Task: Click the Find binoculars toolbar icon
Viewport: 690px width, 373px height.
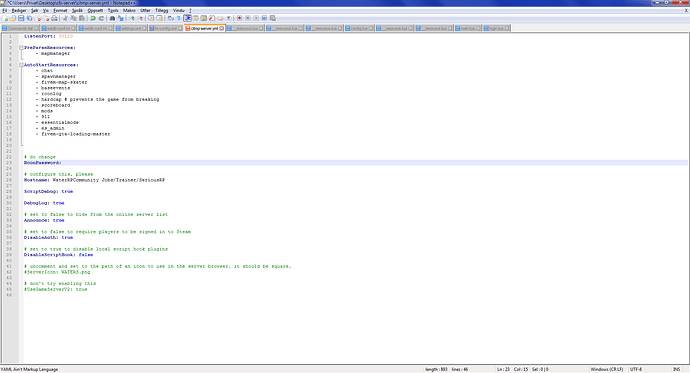Action: click(x=112, y=18)
